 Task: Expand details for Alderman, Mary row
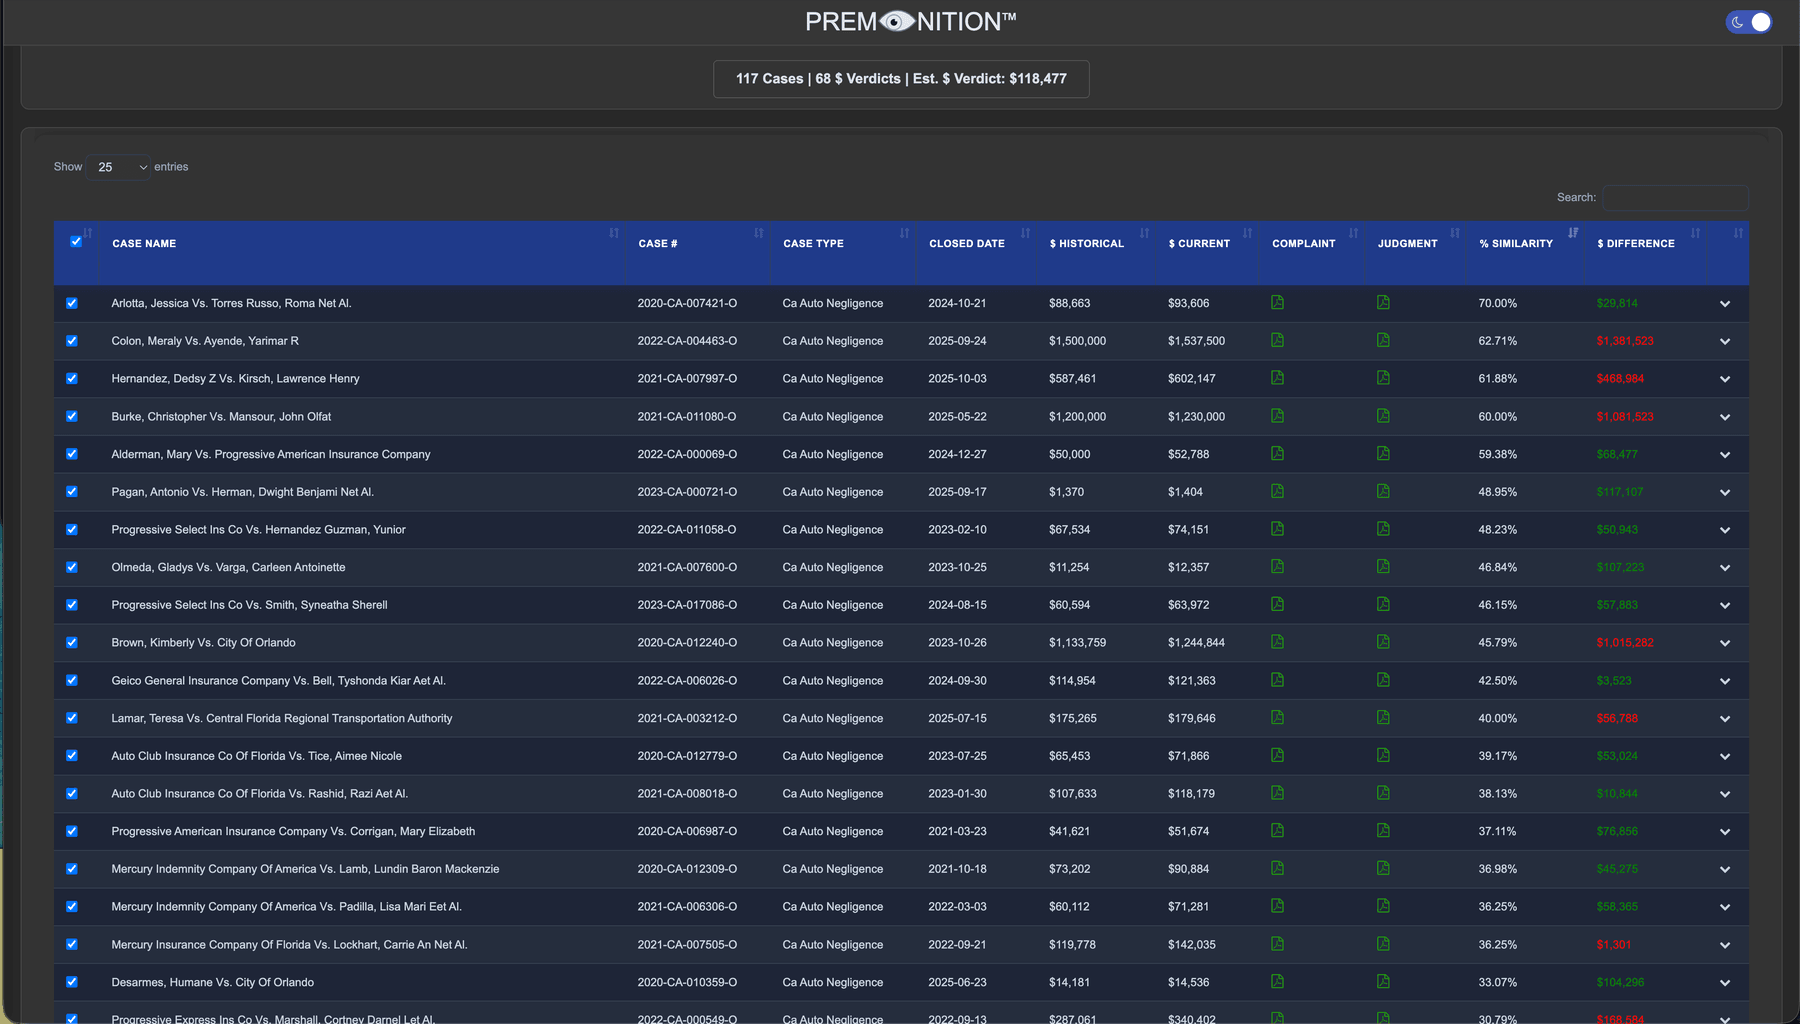pos(1725,455)
